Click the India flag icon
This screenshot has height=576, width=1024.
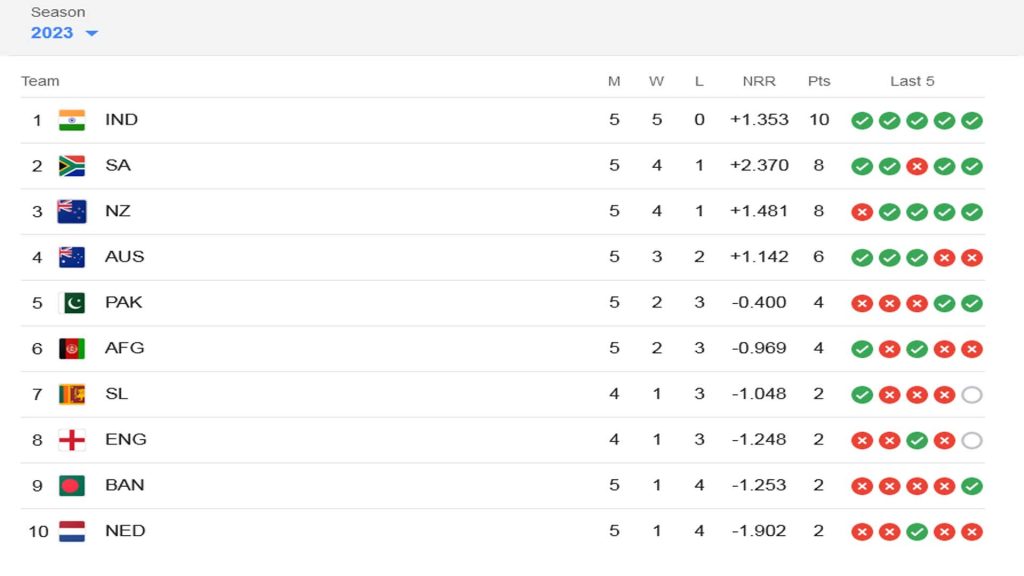click(72, 120)
